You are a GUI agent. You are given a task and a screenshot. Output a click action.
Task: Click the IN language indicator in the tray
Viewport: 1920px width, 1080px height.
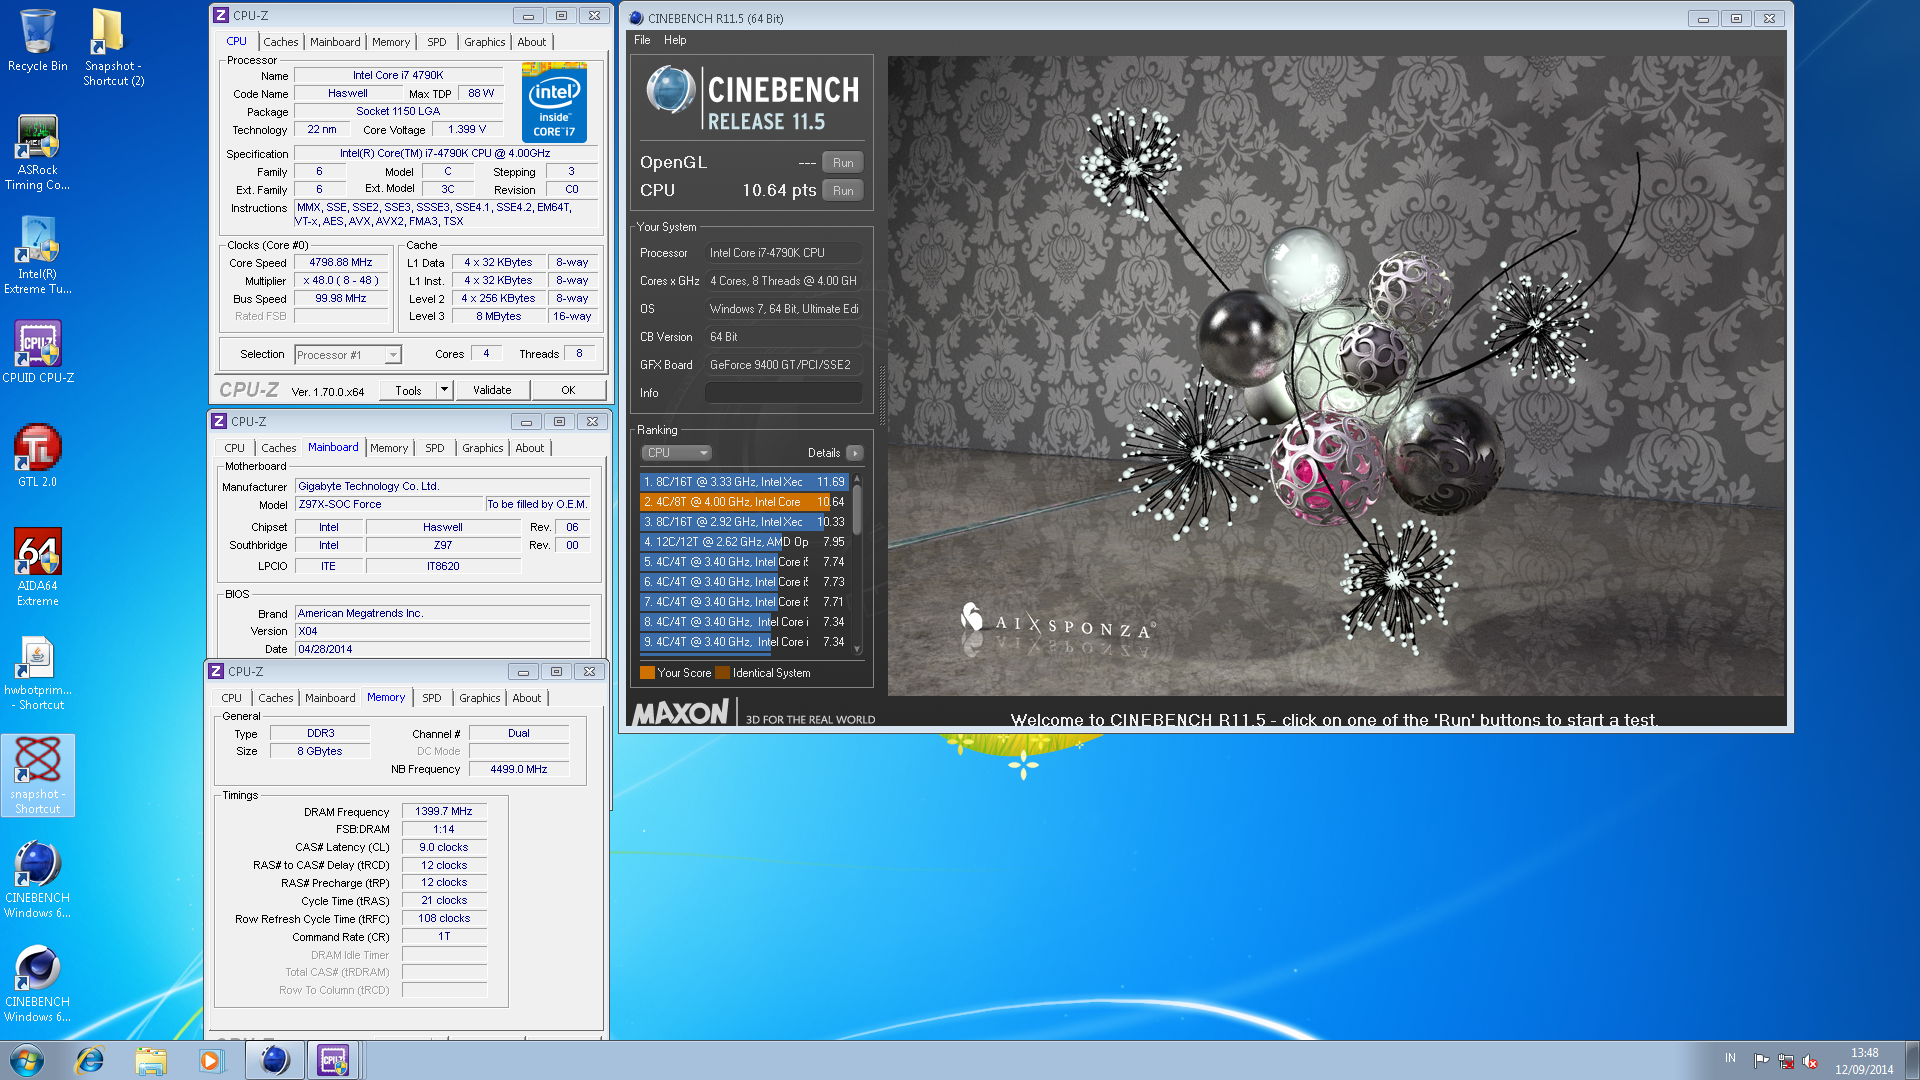point(1730,1058)
